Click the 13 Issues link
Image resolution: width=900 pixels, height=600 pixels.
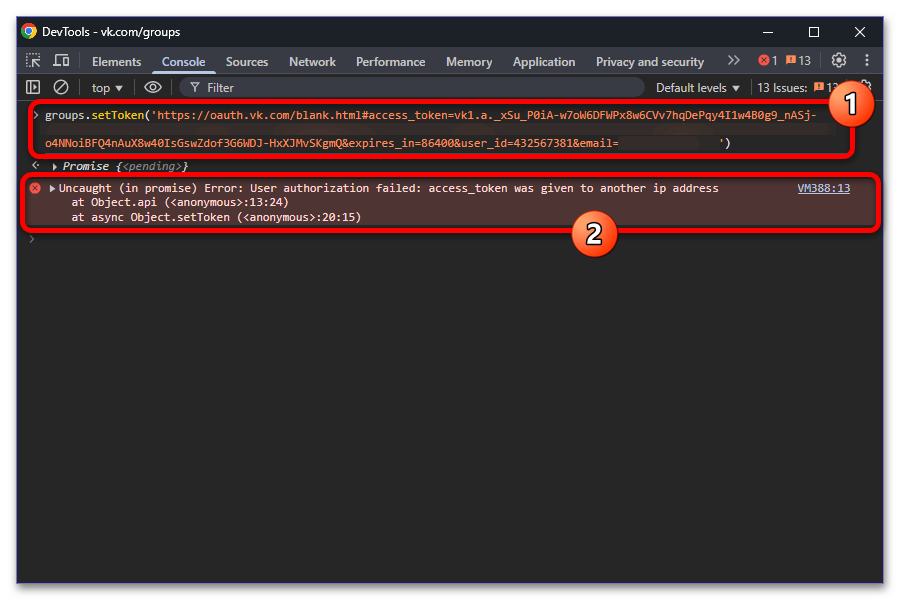pyautogui.click(x=798, y=88)
